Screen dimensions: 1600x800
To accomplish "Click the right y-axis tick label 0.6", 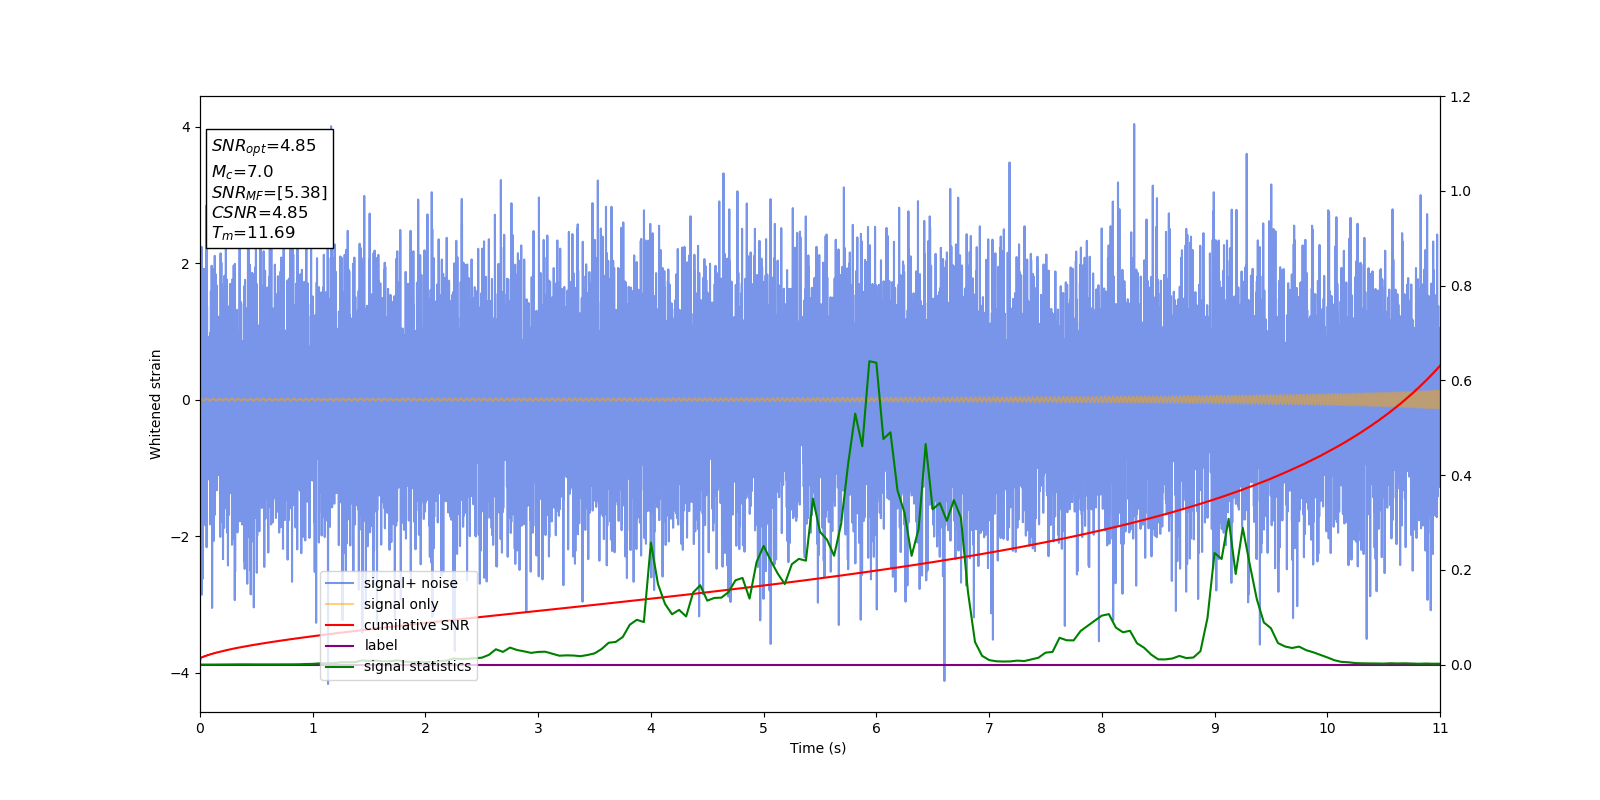I will click(1460, 381).
